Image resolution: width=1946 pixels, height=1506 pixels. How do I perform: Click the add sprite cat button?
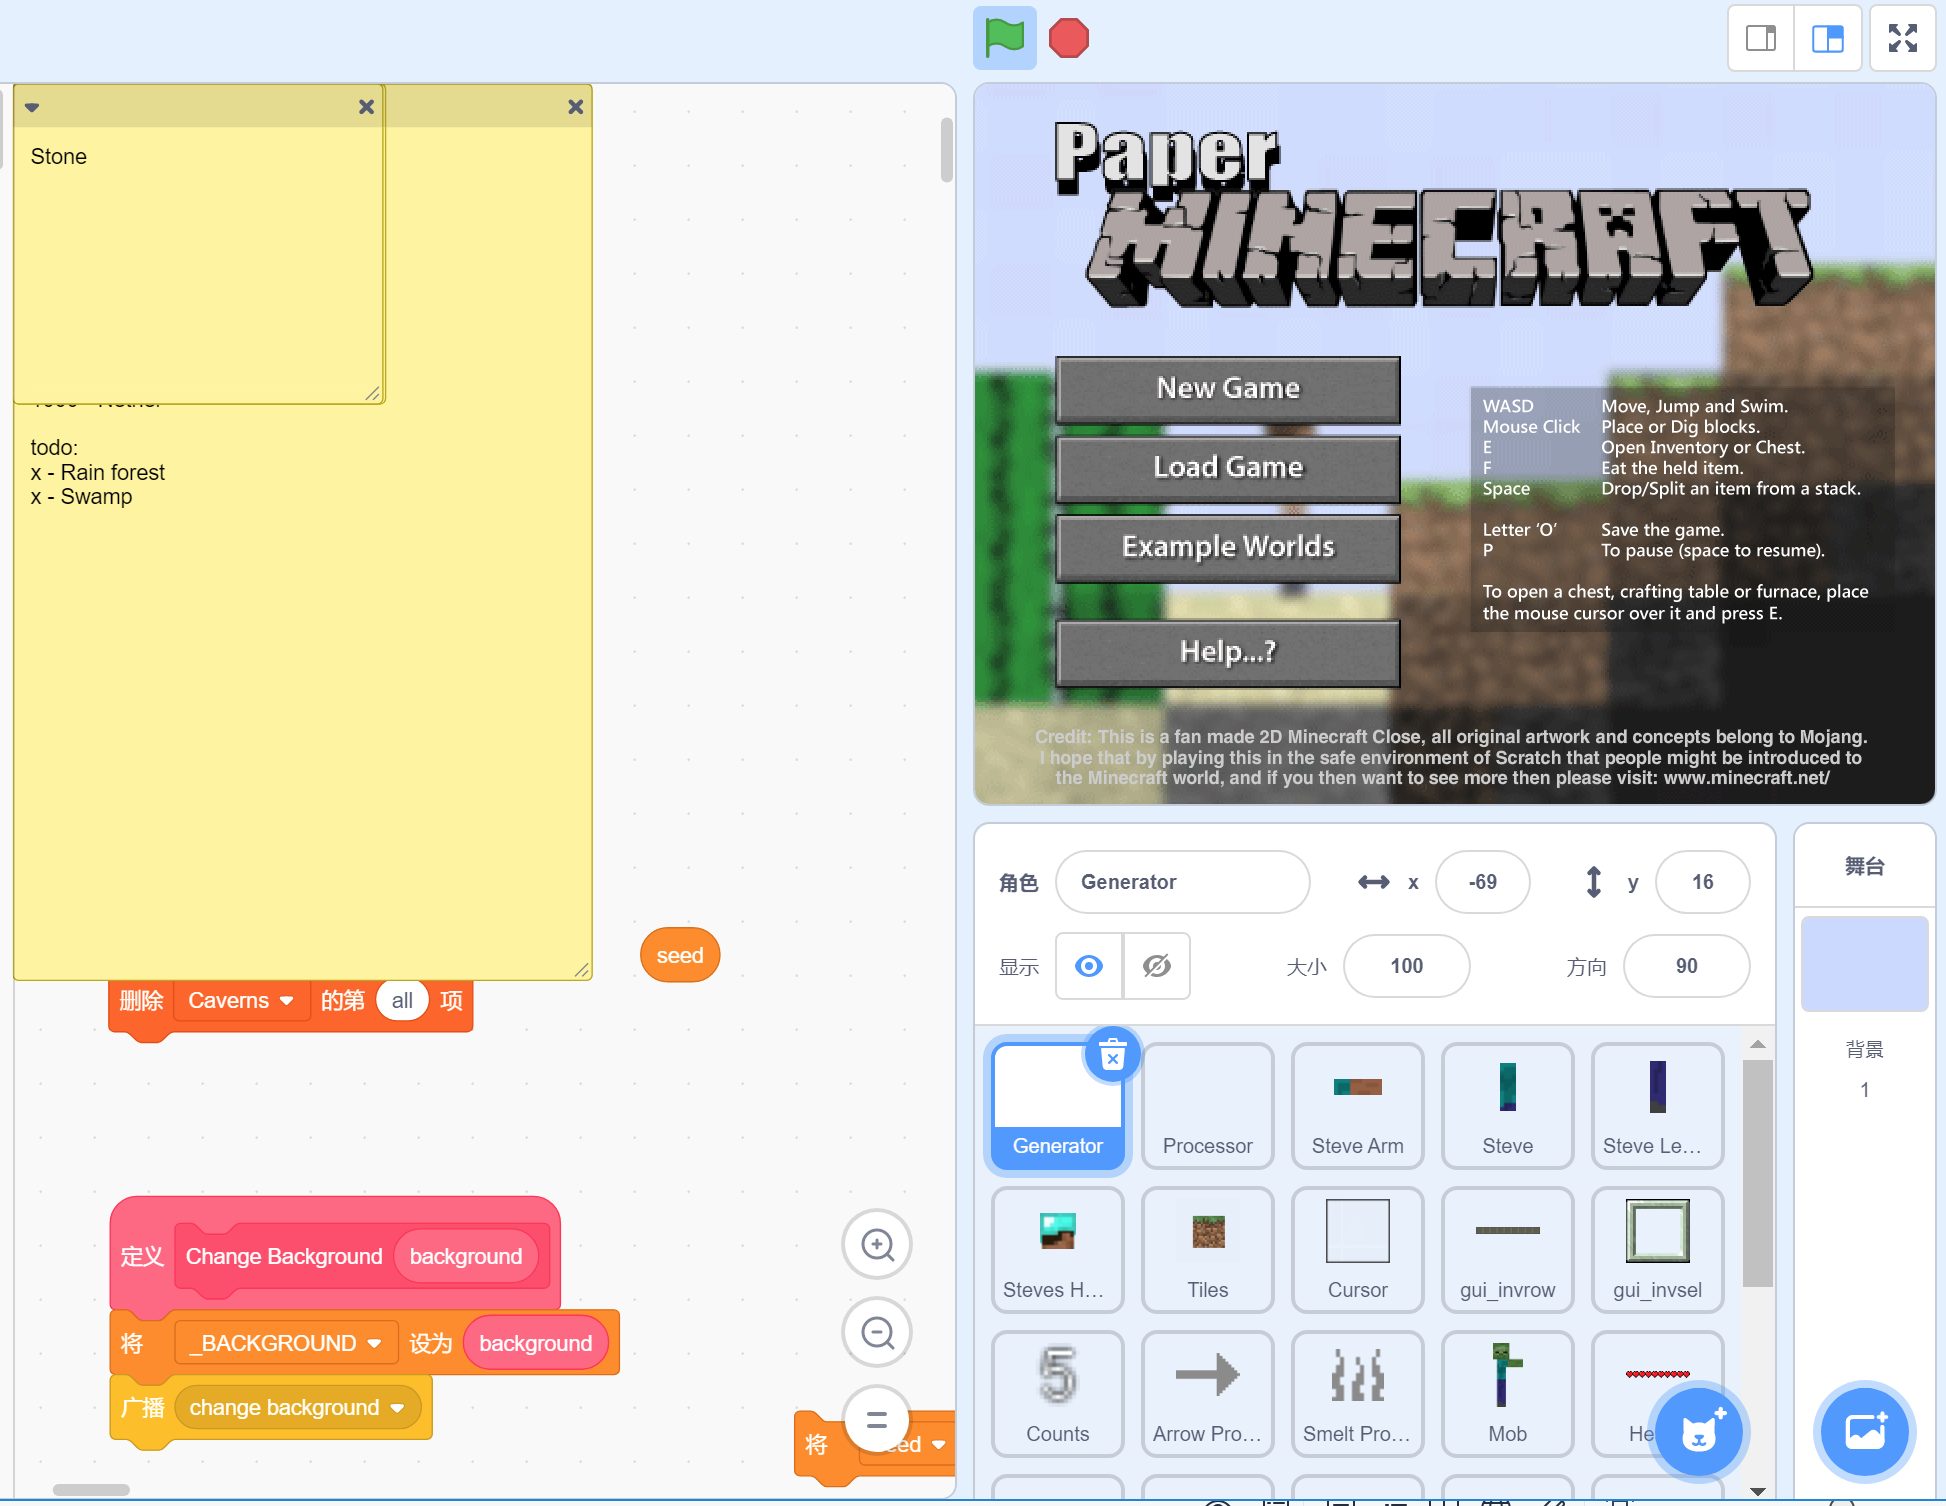1698,1432
